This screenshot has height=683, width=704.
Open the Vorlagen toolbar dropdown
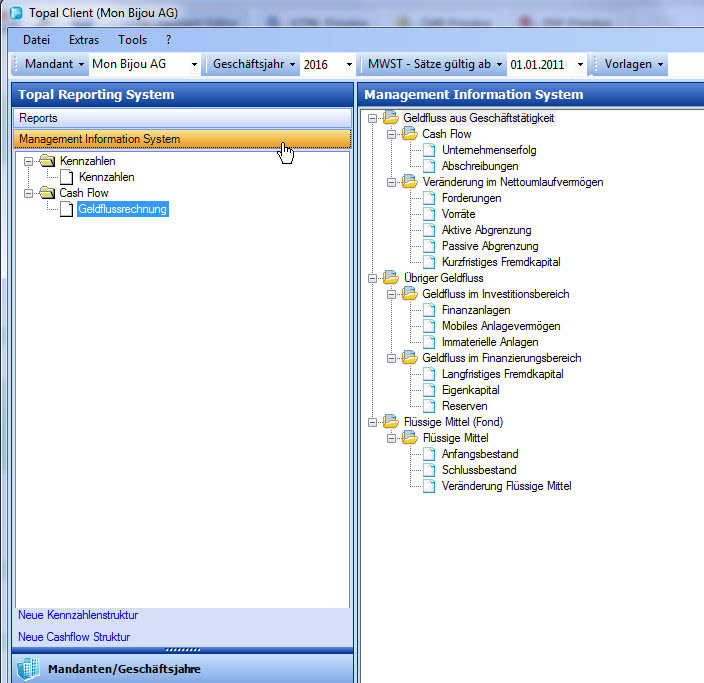coord(634,64)
